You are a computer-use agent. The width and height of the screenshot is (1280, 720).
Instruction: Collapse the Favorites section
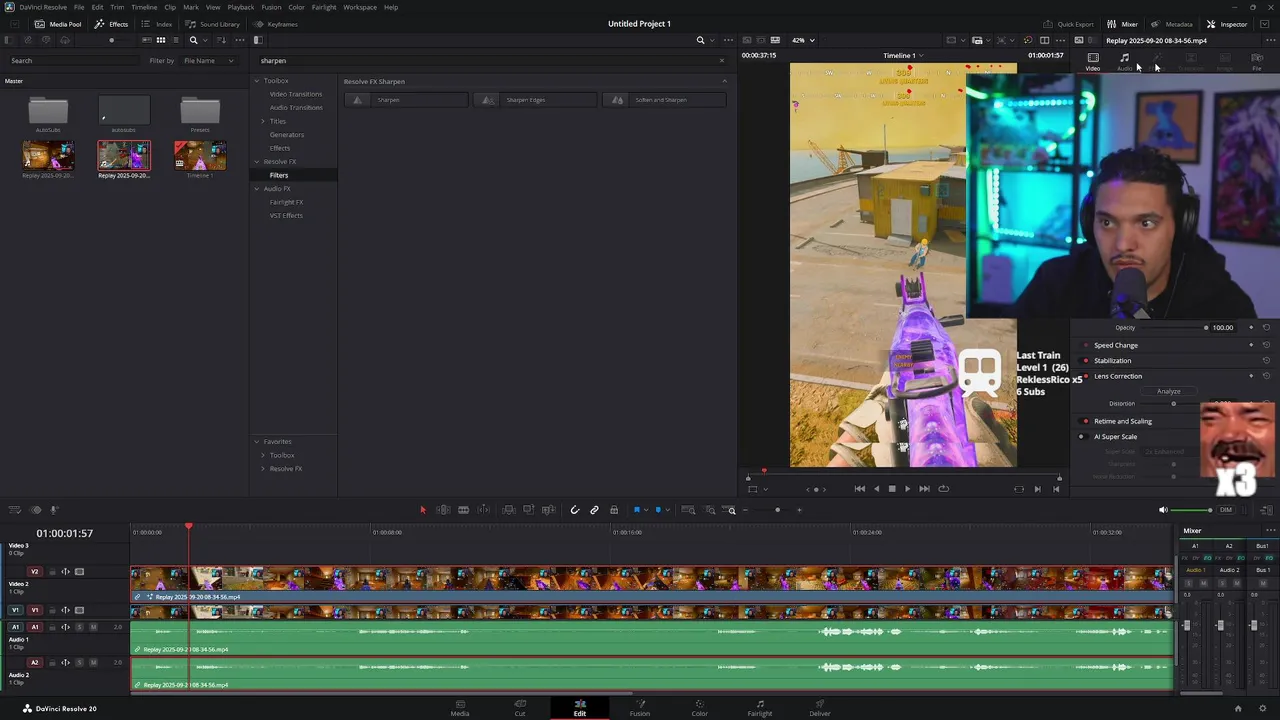(x=256, y=442)
